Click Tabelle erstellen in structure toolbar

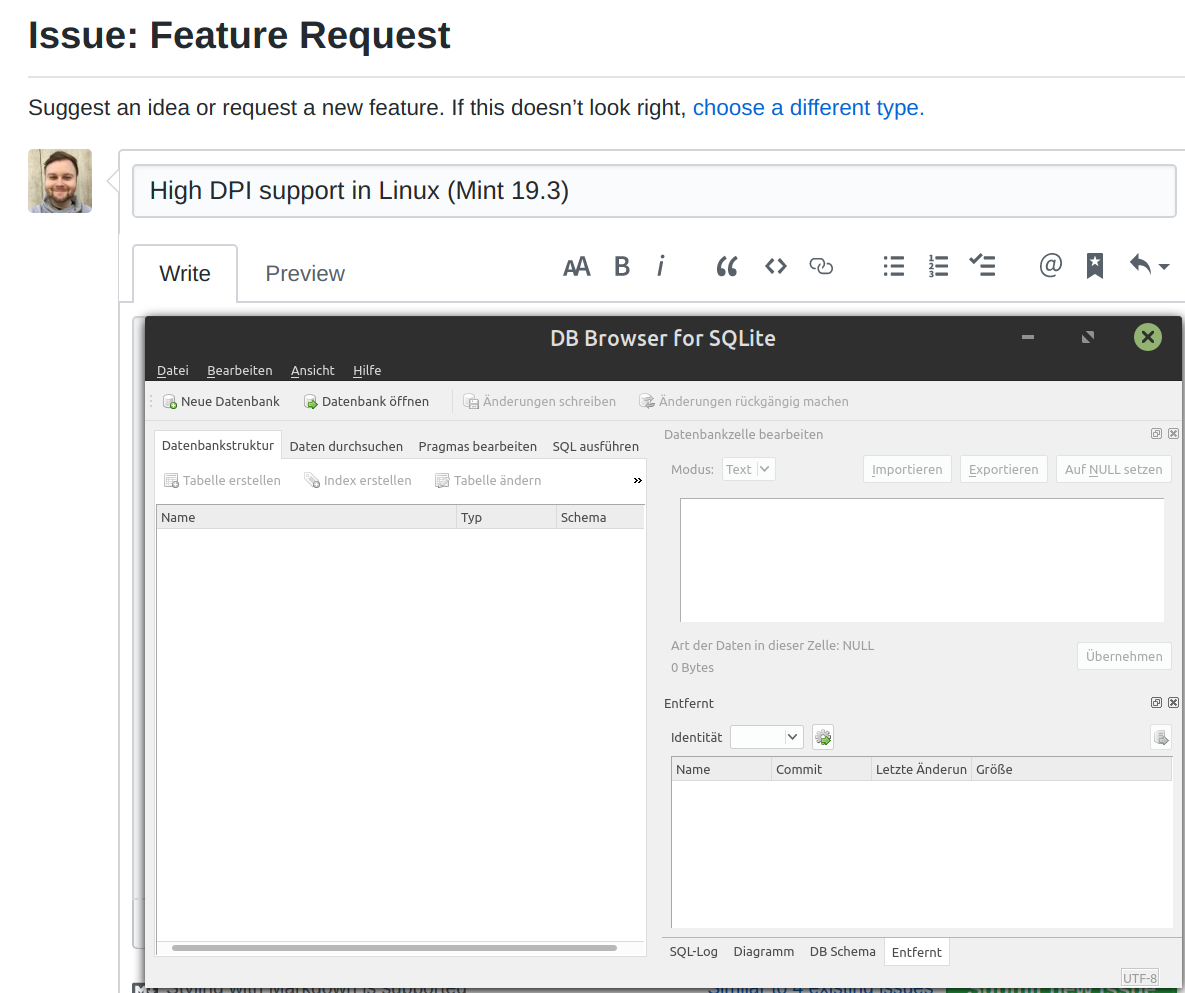[x=222, y=481]
